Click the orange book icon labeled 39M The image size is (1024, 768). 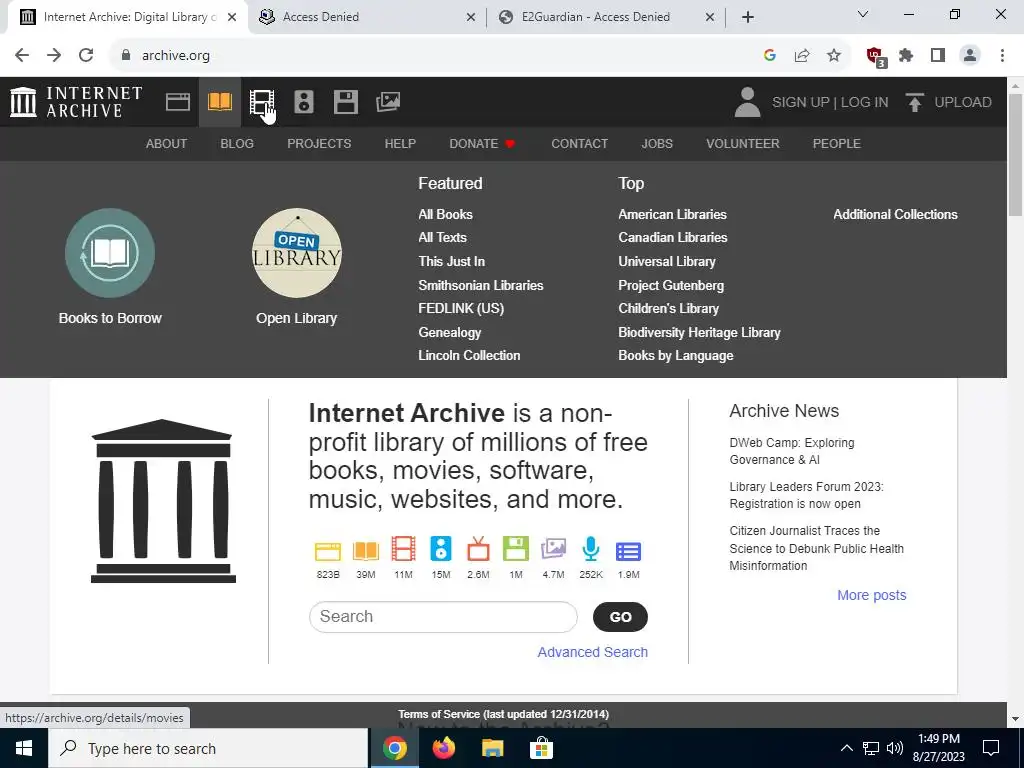pyautogui.click(x=366, y=551)
